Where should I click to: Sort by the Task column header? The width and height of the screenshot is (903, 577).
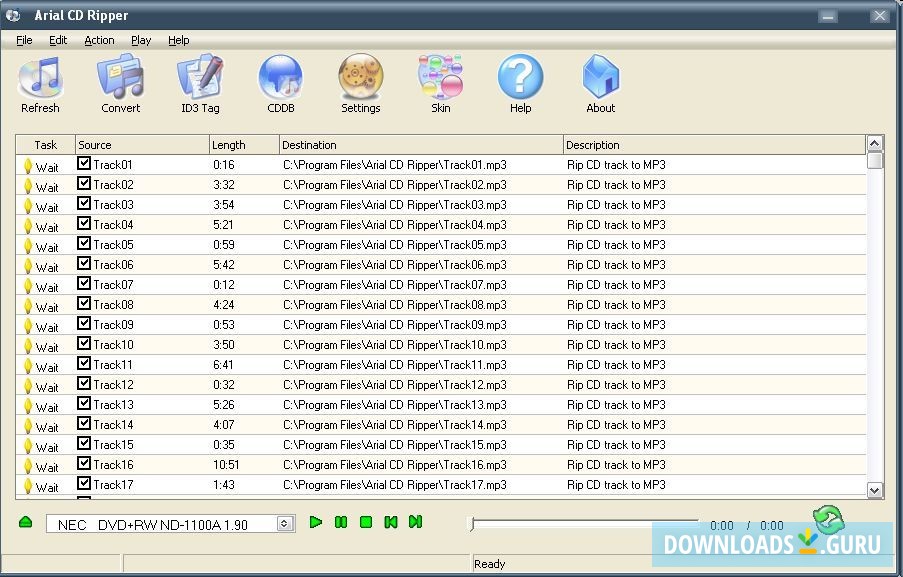tap(45, 145)
